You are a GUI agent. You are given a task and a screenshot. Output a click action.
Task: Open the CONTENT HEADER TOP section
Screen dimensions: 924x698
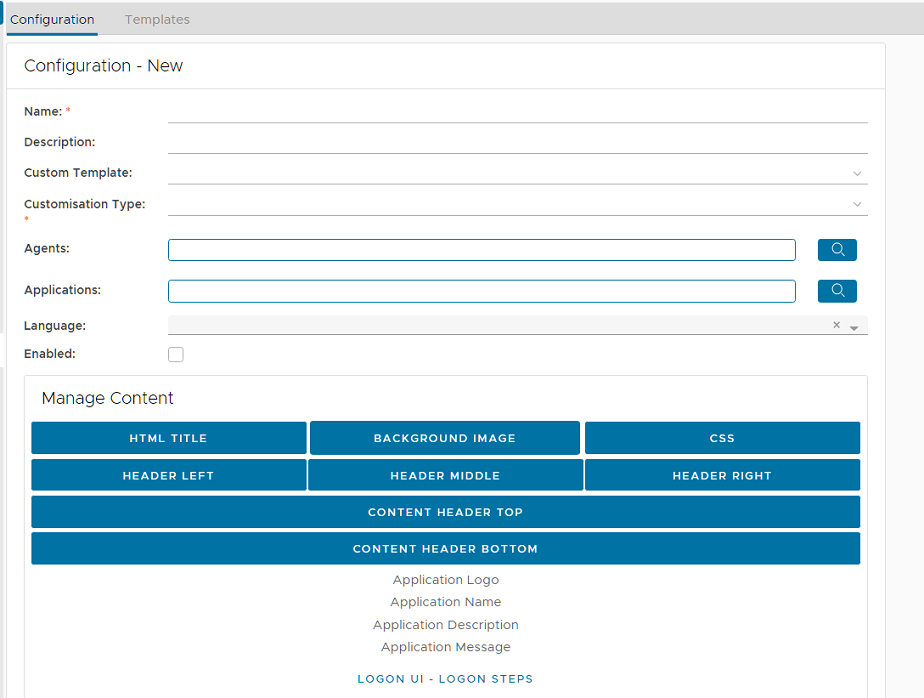(445, 512)
